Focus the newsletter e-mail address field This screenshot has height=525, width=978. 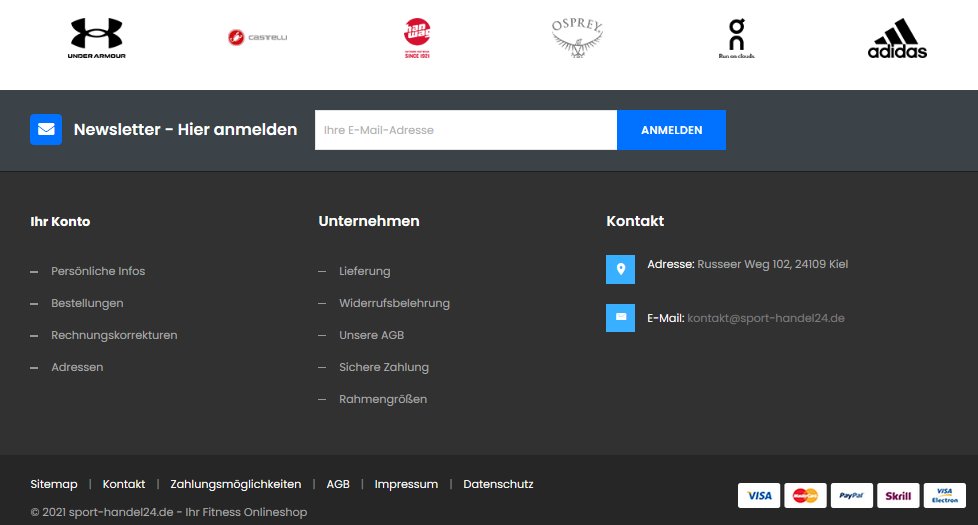point(465,130)
